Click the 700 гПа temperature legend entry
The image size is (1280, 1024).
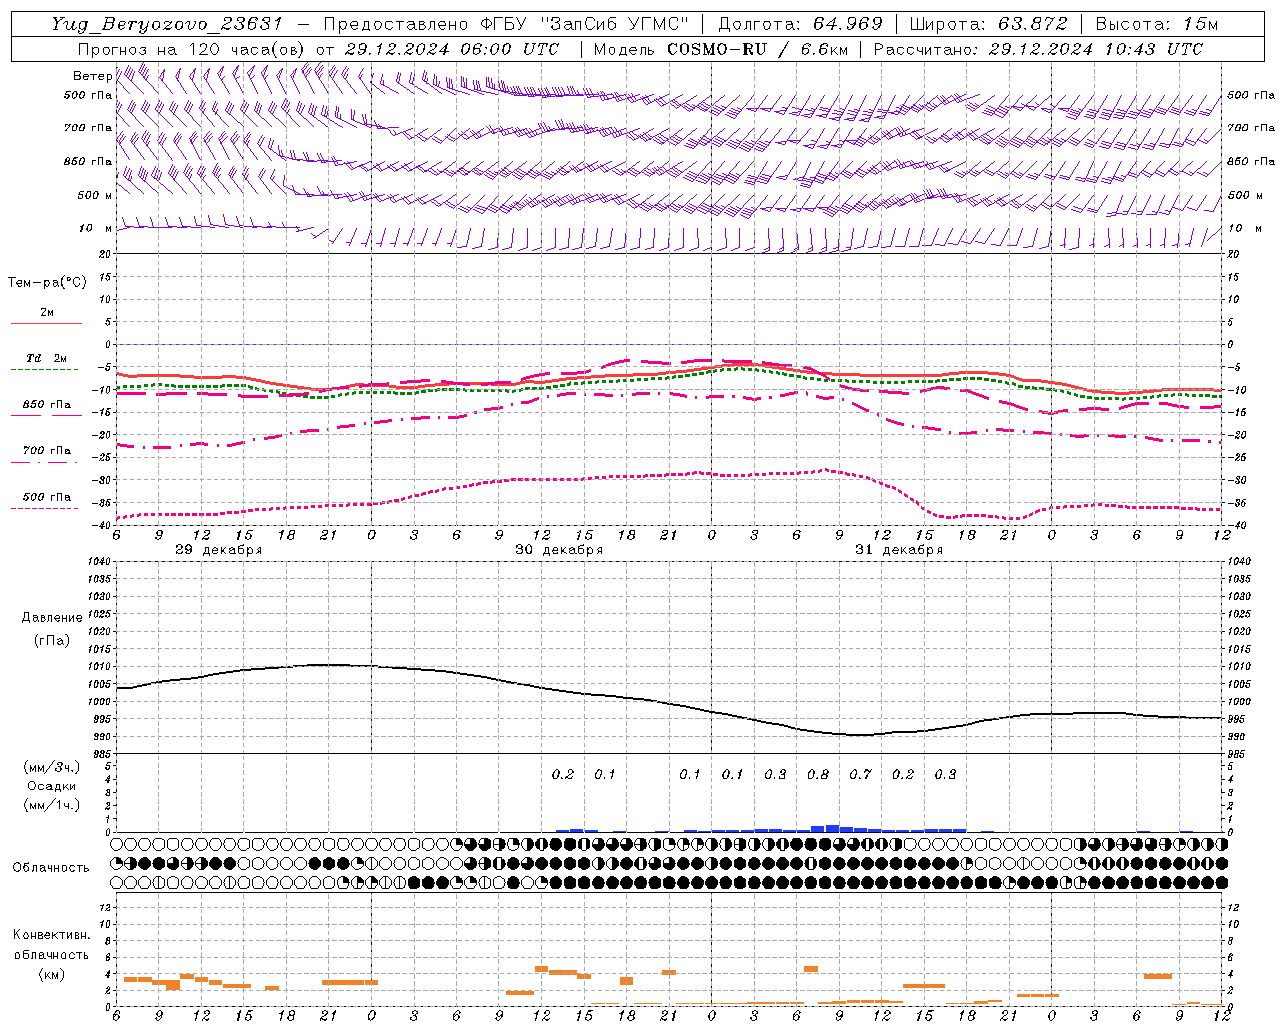click(47, 451)
